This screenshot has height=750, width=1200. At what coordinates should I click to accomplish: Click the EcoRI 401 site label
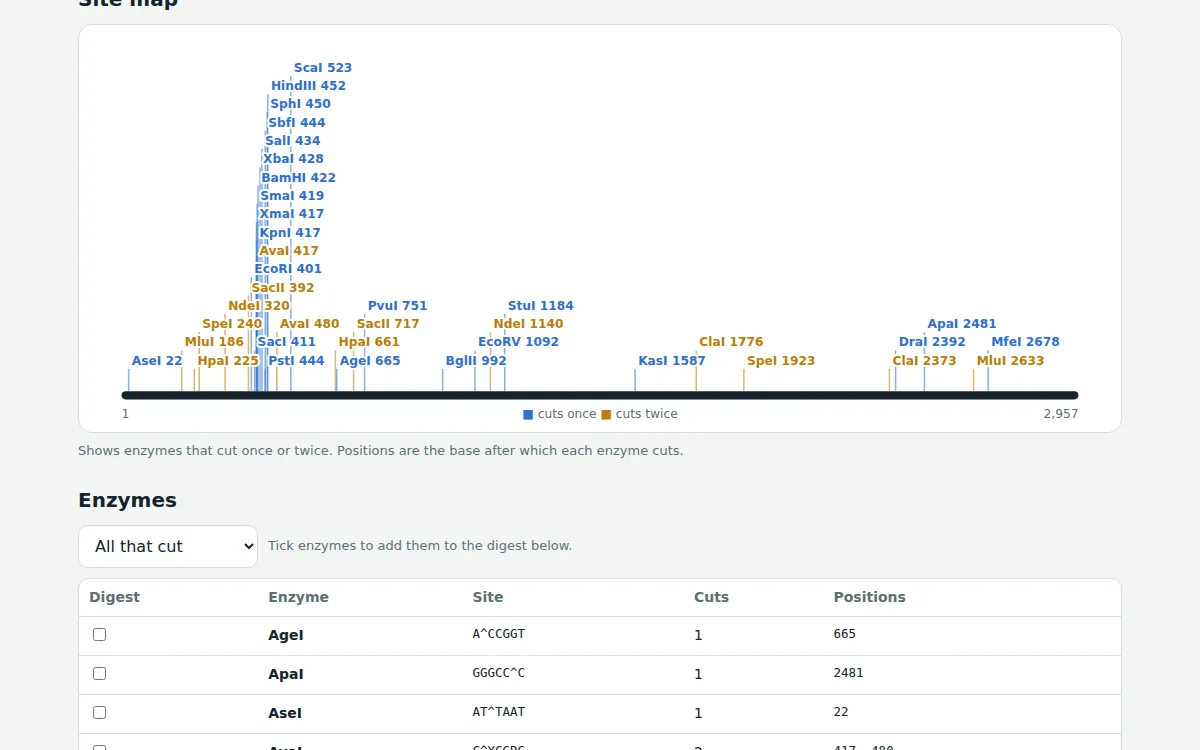tap(288, 269)
